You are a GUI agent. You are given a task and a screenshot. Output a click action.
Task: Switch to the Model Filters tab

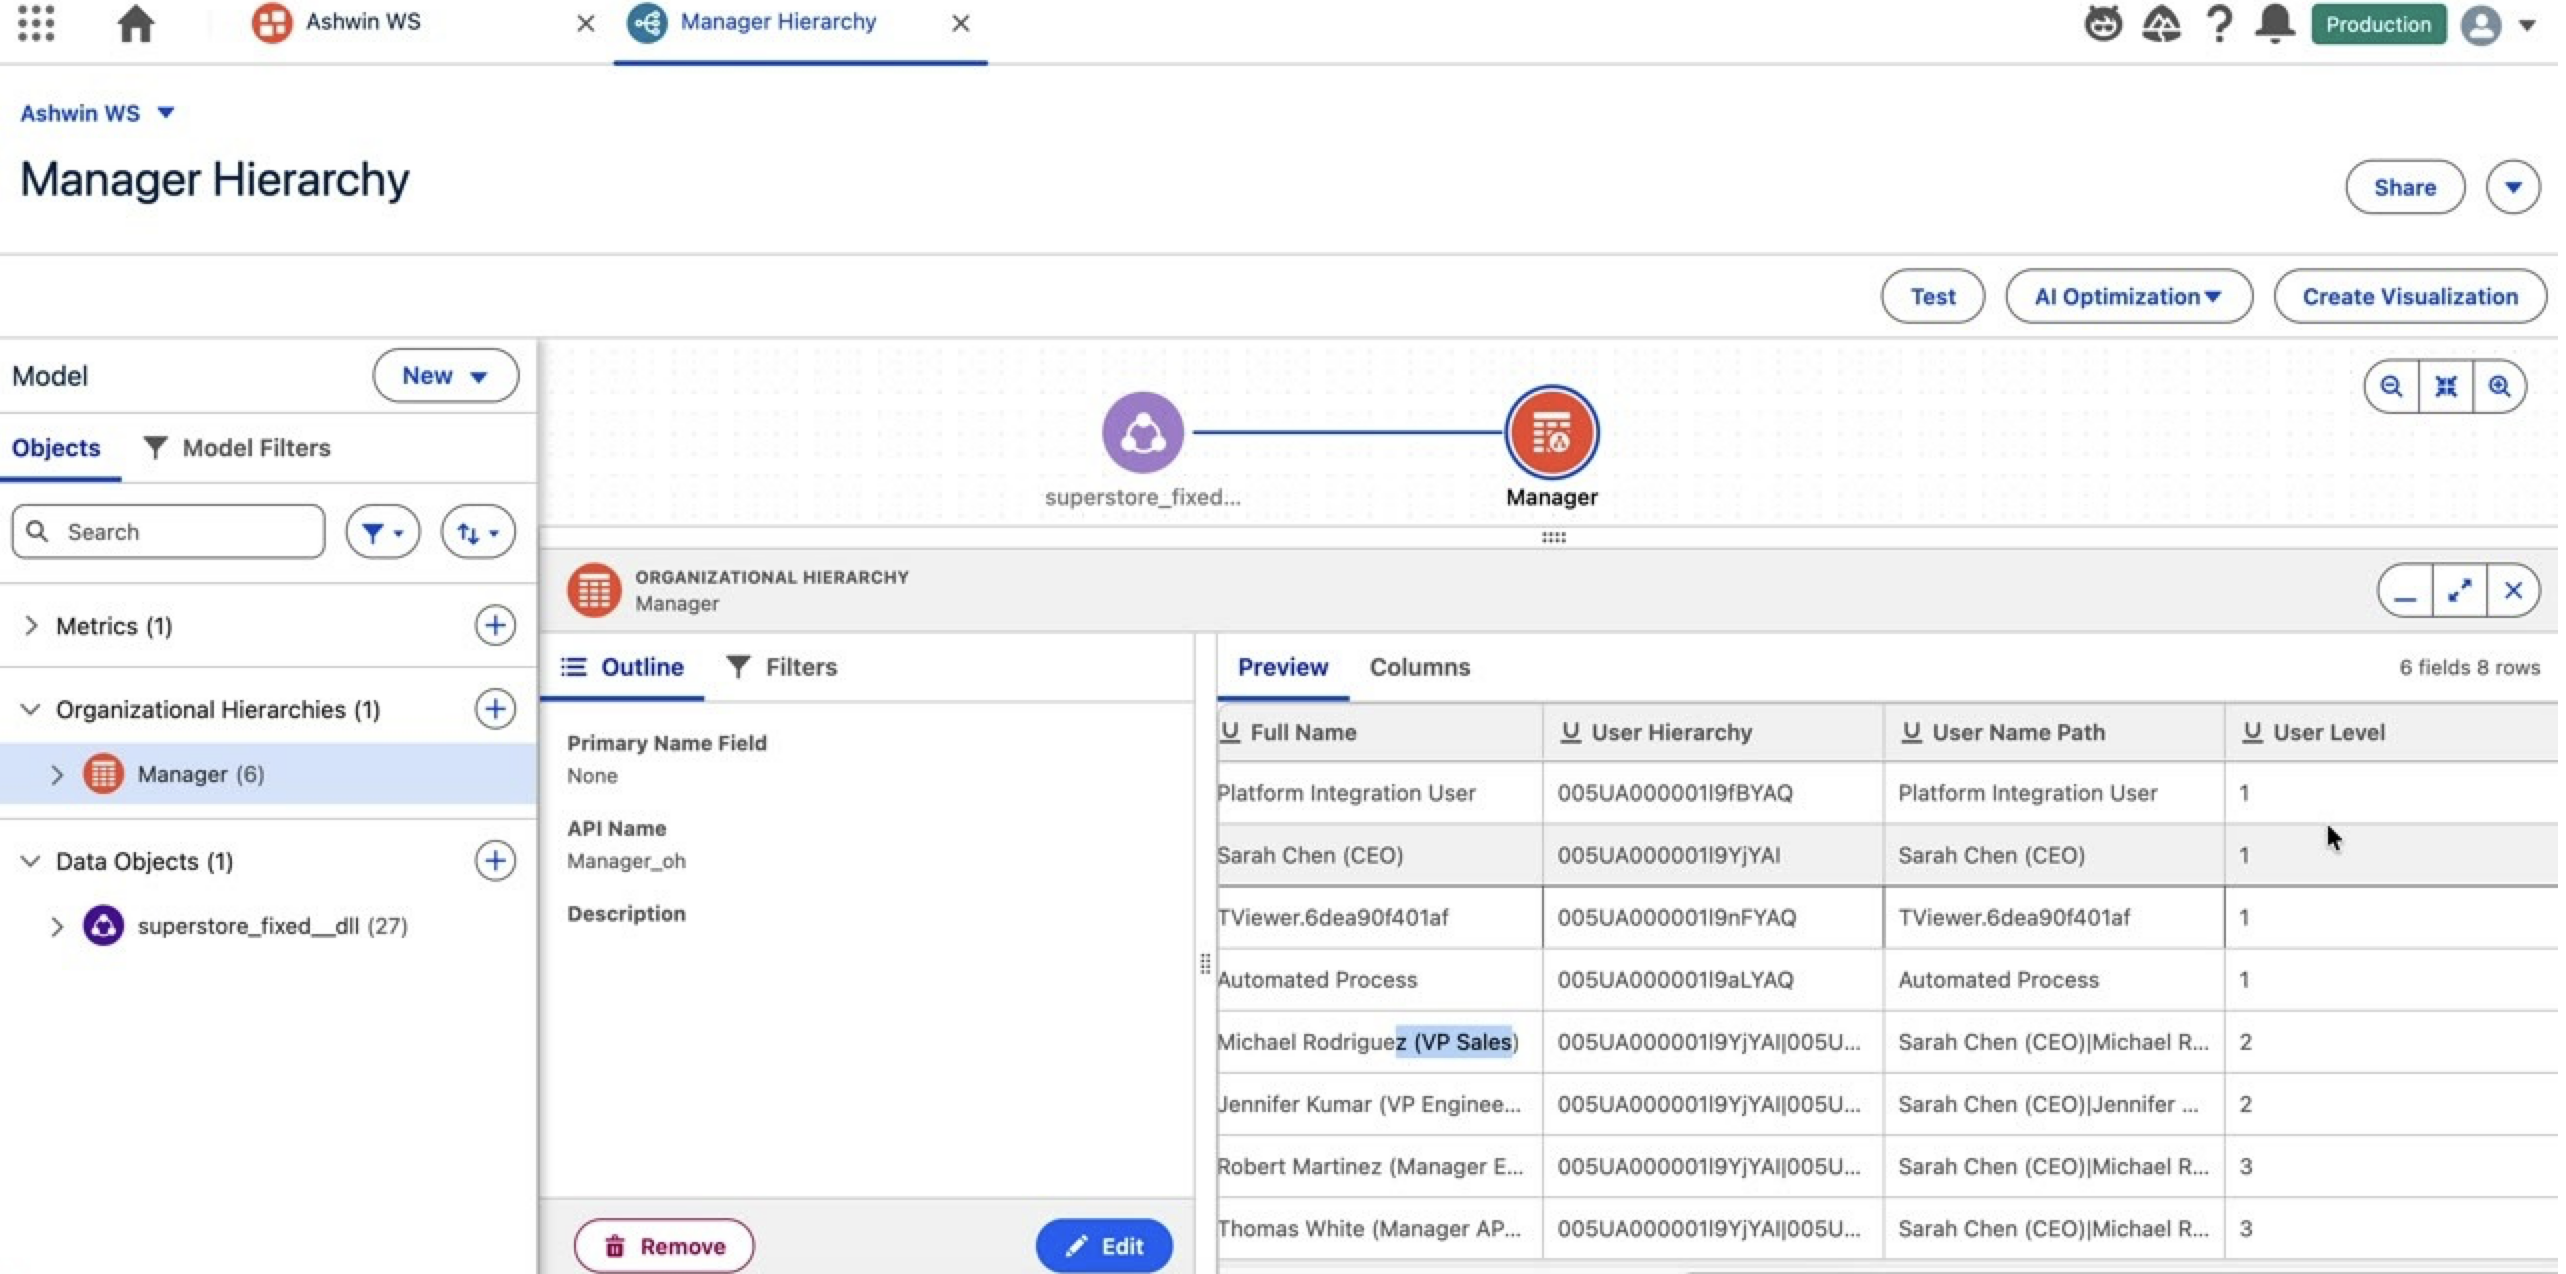tap(237, 447)
